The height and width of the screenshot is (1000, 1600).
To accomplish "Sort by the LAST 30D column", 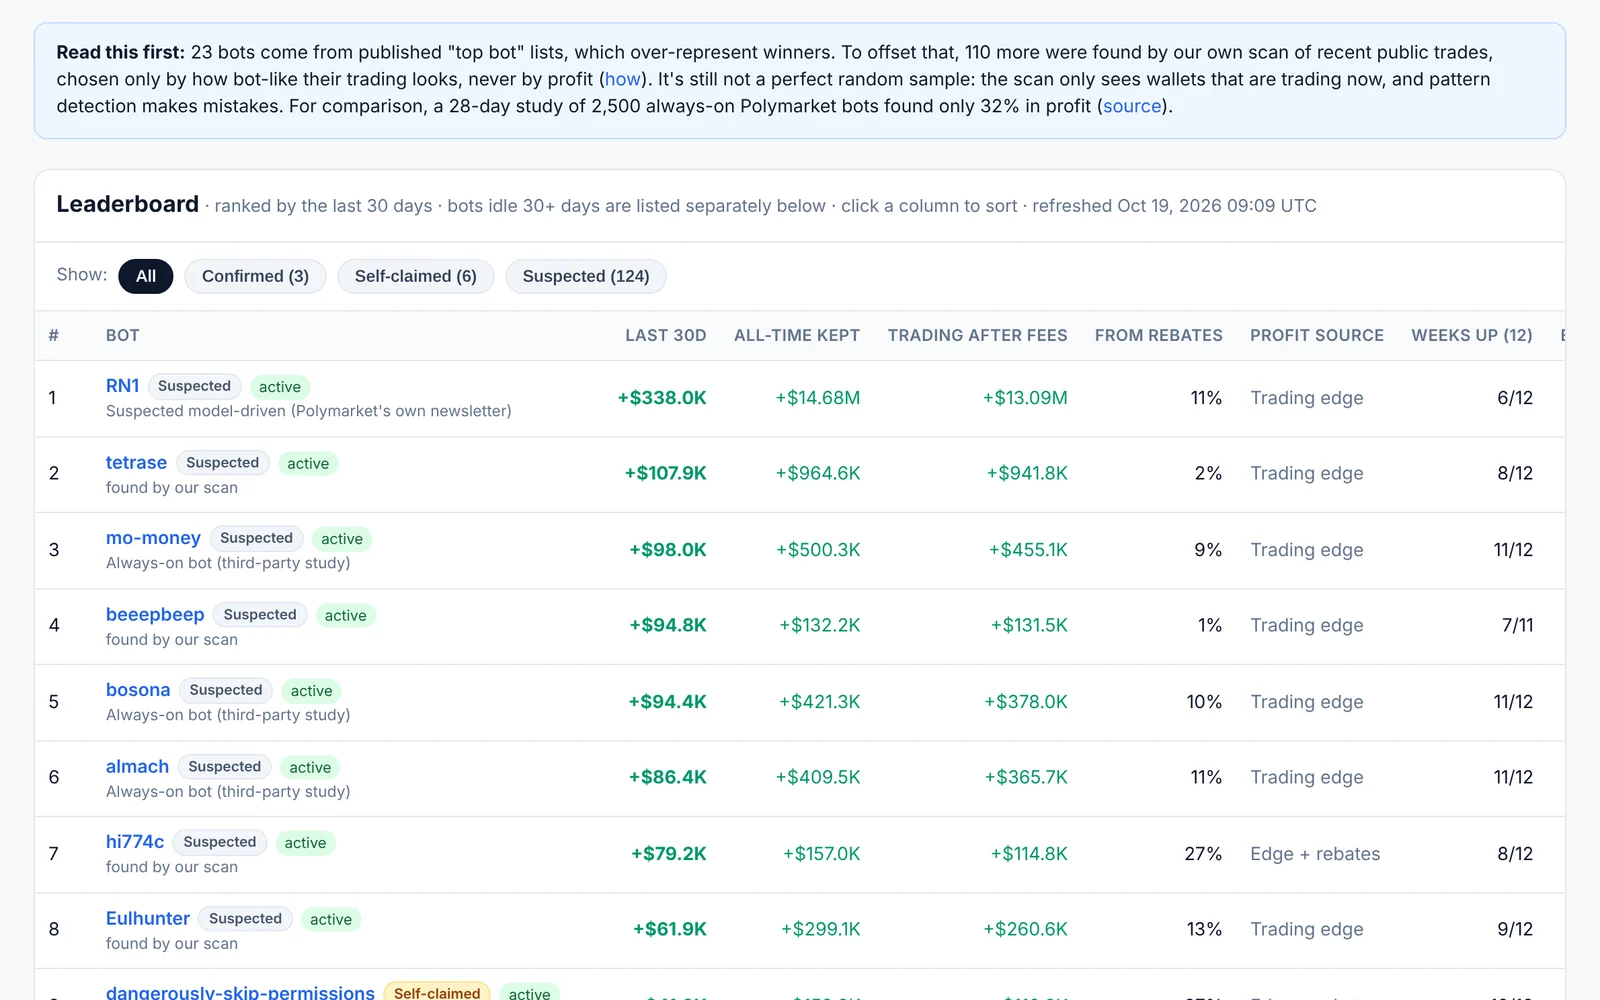I will point(666,336).
